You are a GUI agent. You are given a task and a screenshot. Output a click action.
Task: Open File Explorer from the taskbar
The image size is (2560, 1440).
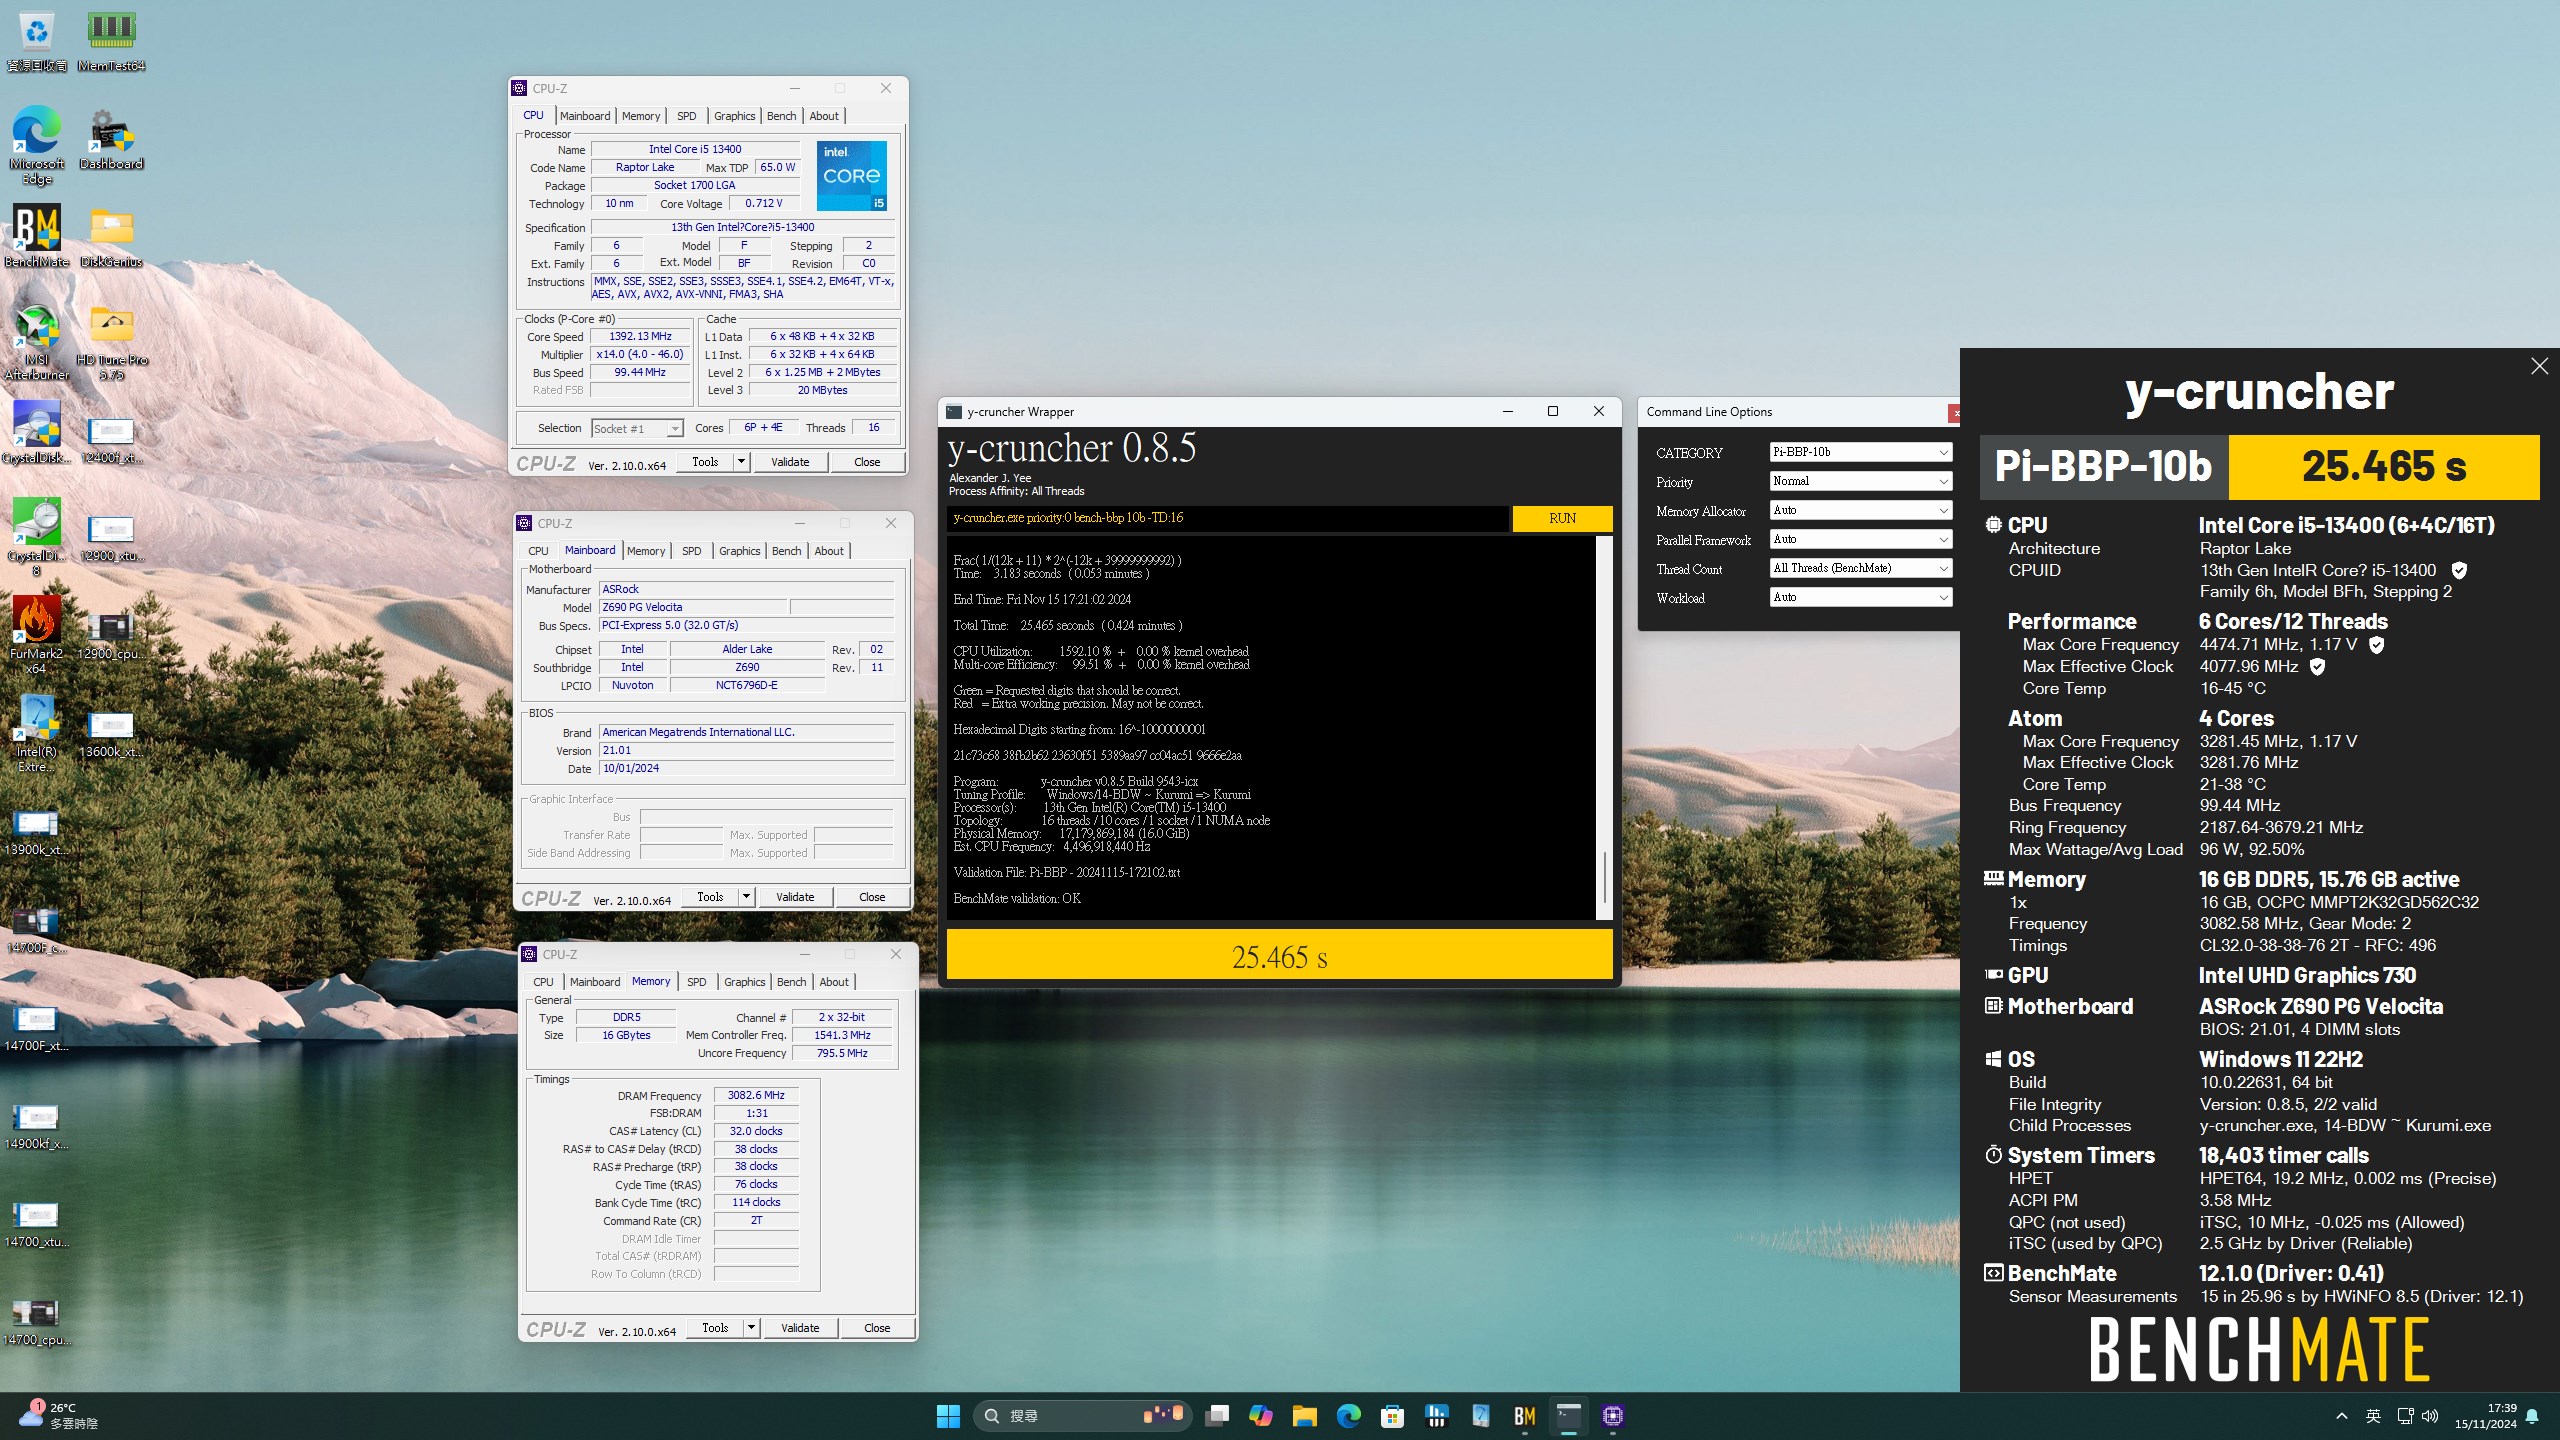coord(1304,1416)
